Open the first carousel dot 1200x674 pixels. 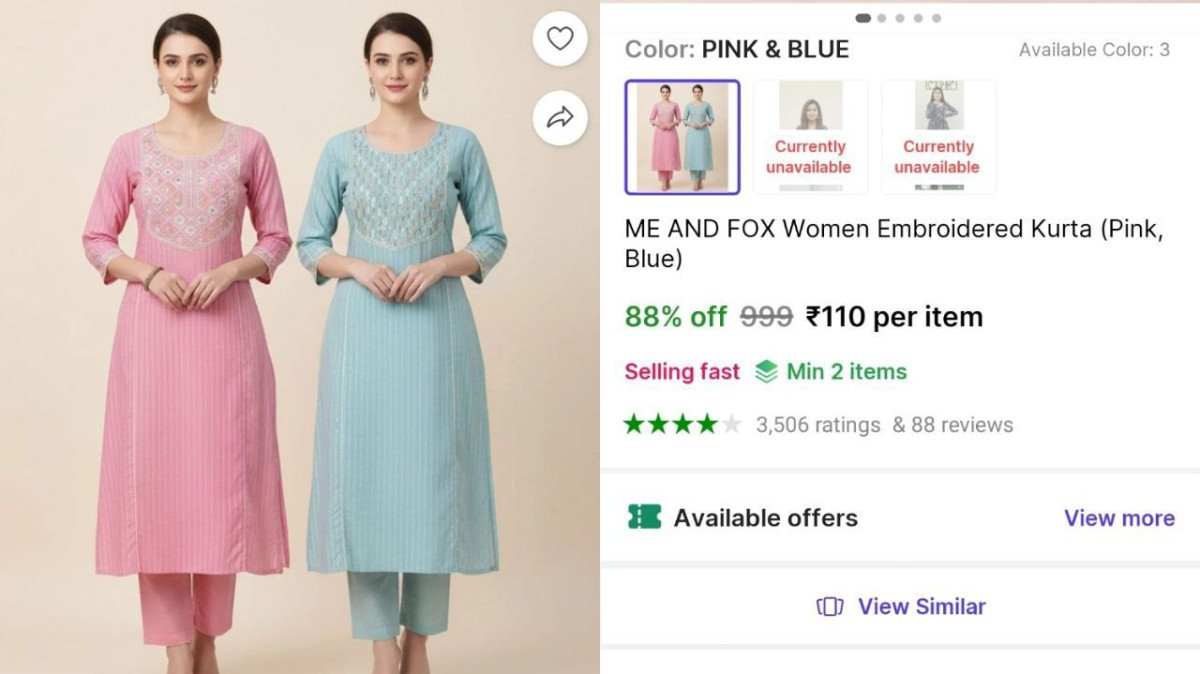pos(863,17)
